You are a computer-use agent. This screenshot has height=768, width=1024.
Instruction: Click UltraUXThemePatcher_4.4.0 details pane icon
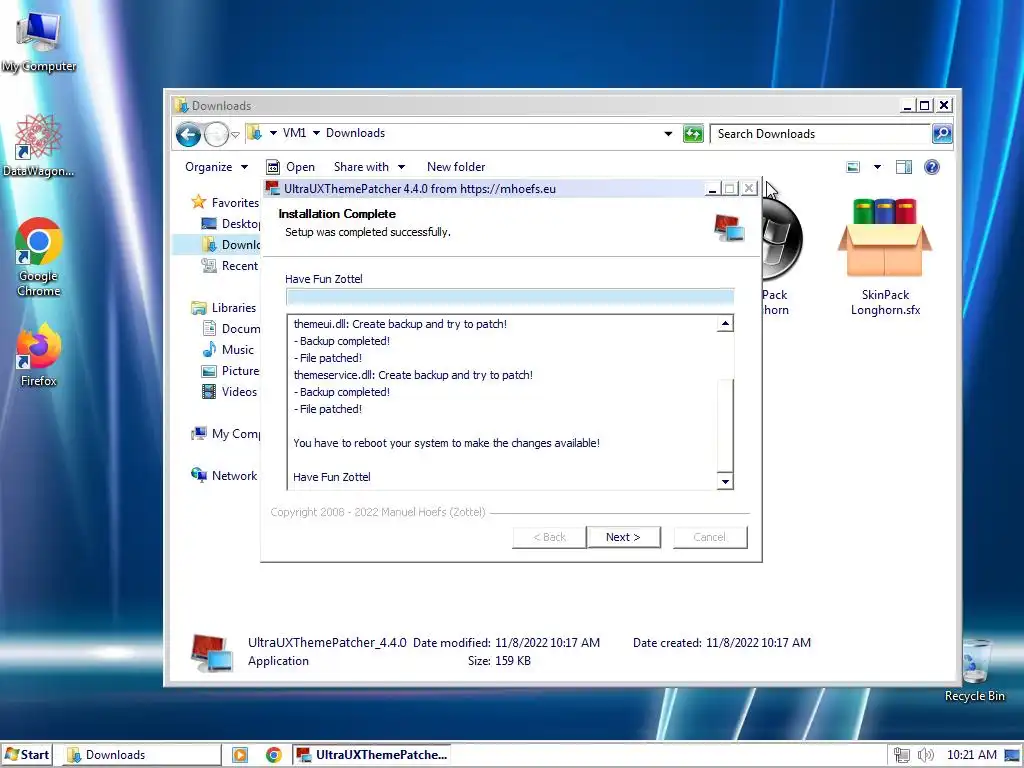click(x=212, y=652)
